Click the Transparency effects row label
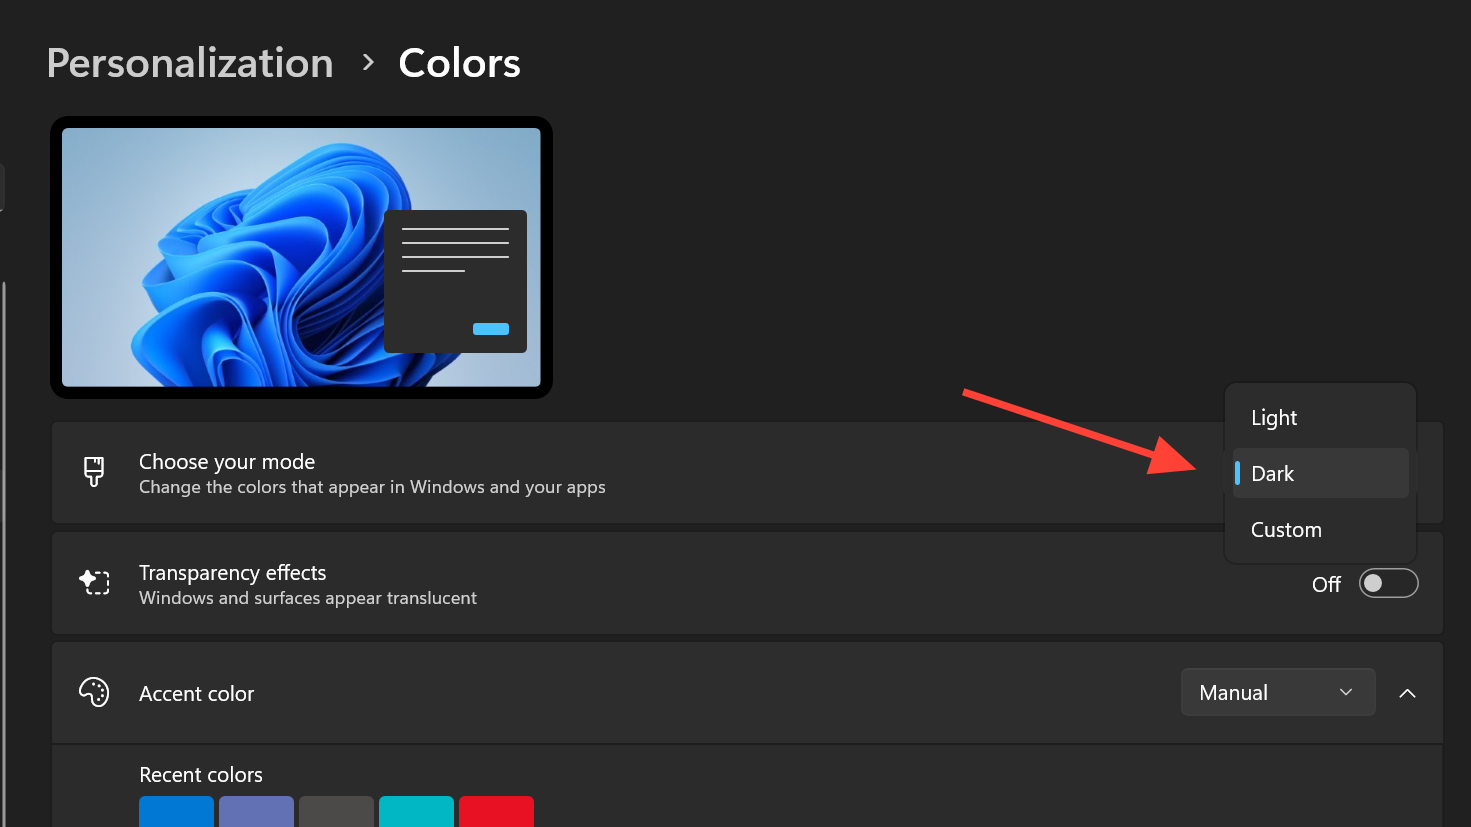1471x827 pixels. (232, 573)
